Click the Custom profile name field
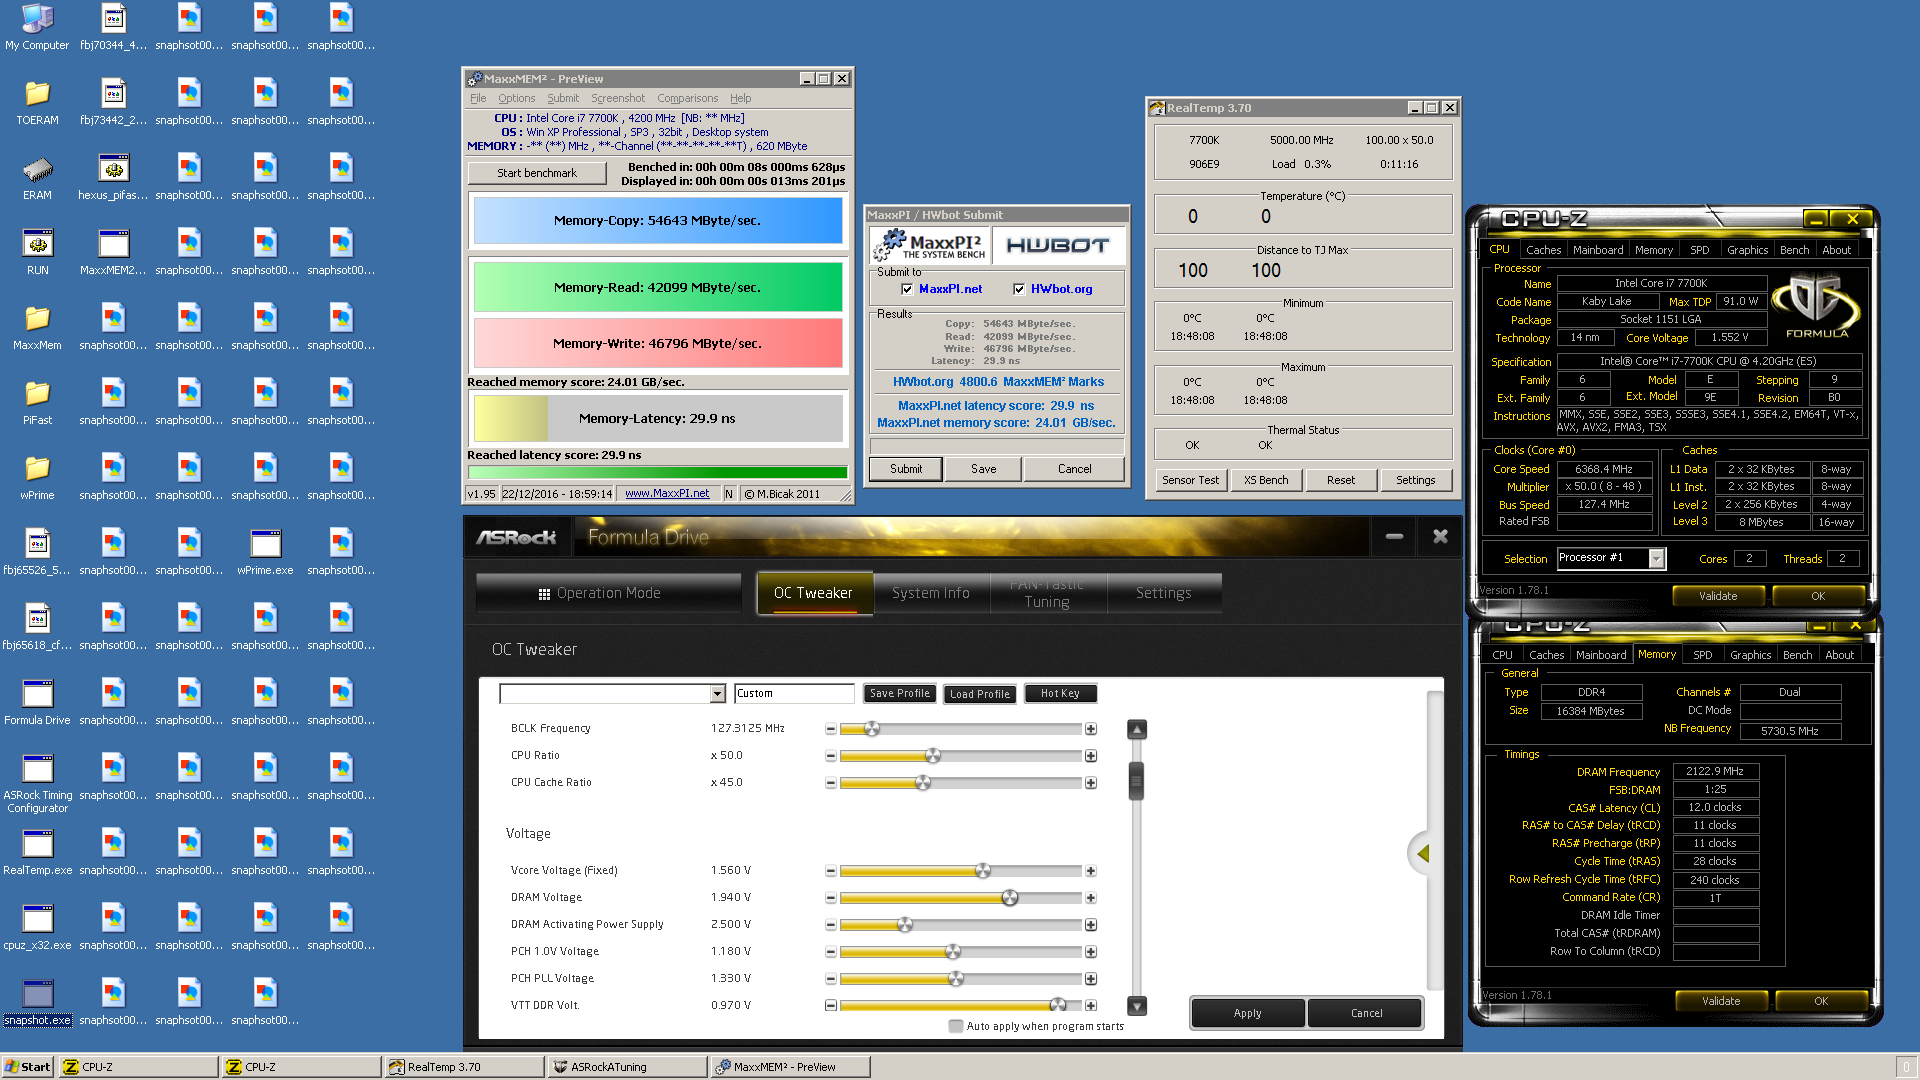 pos(794,693)
